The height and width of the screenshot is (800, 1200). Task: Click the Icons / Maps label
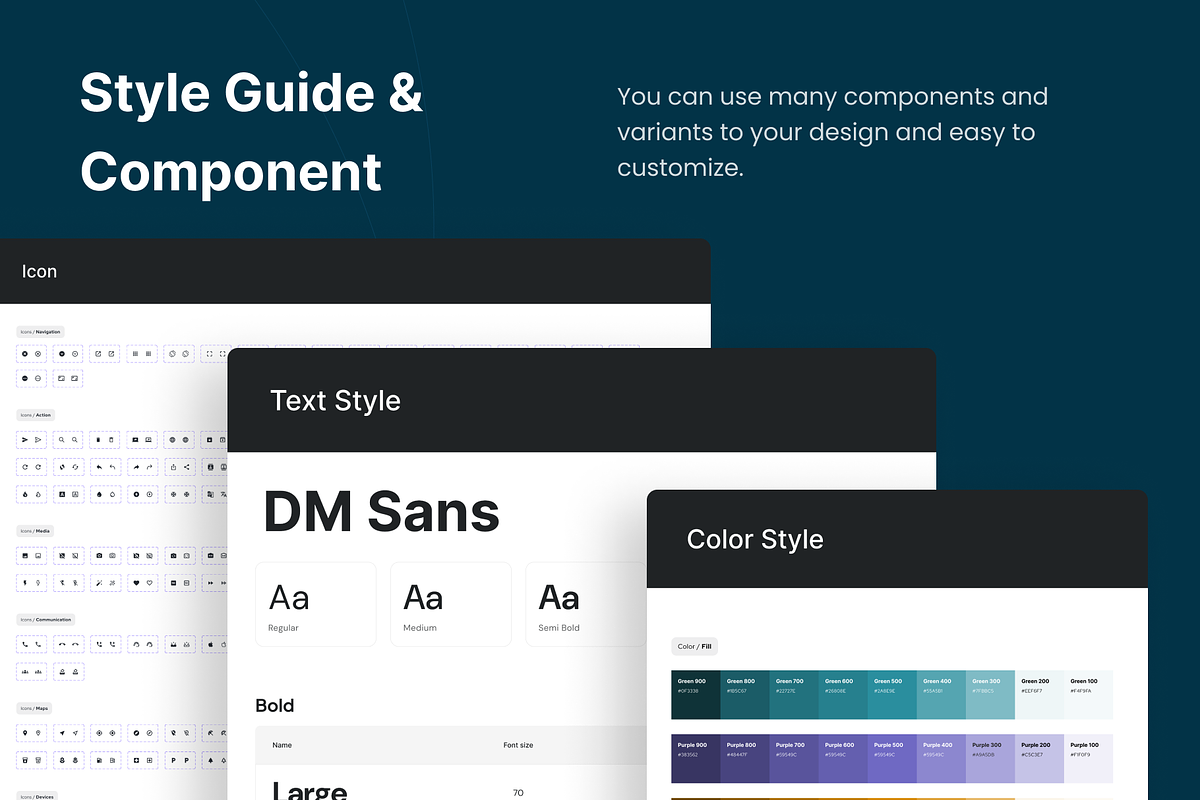click(34, 708)
